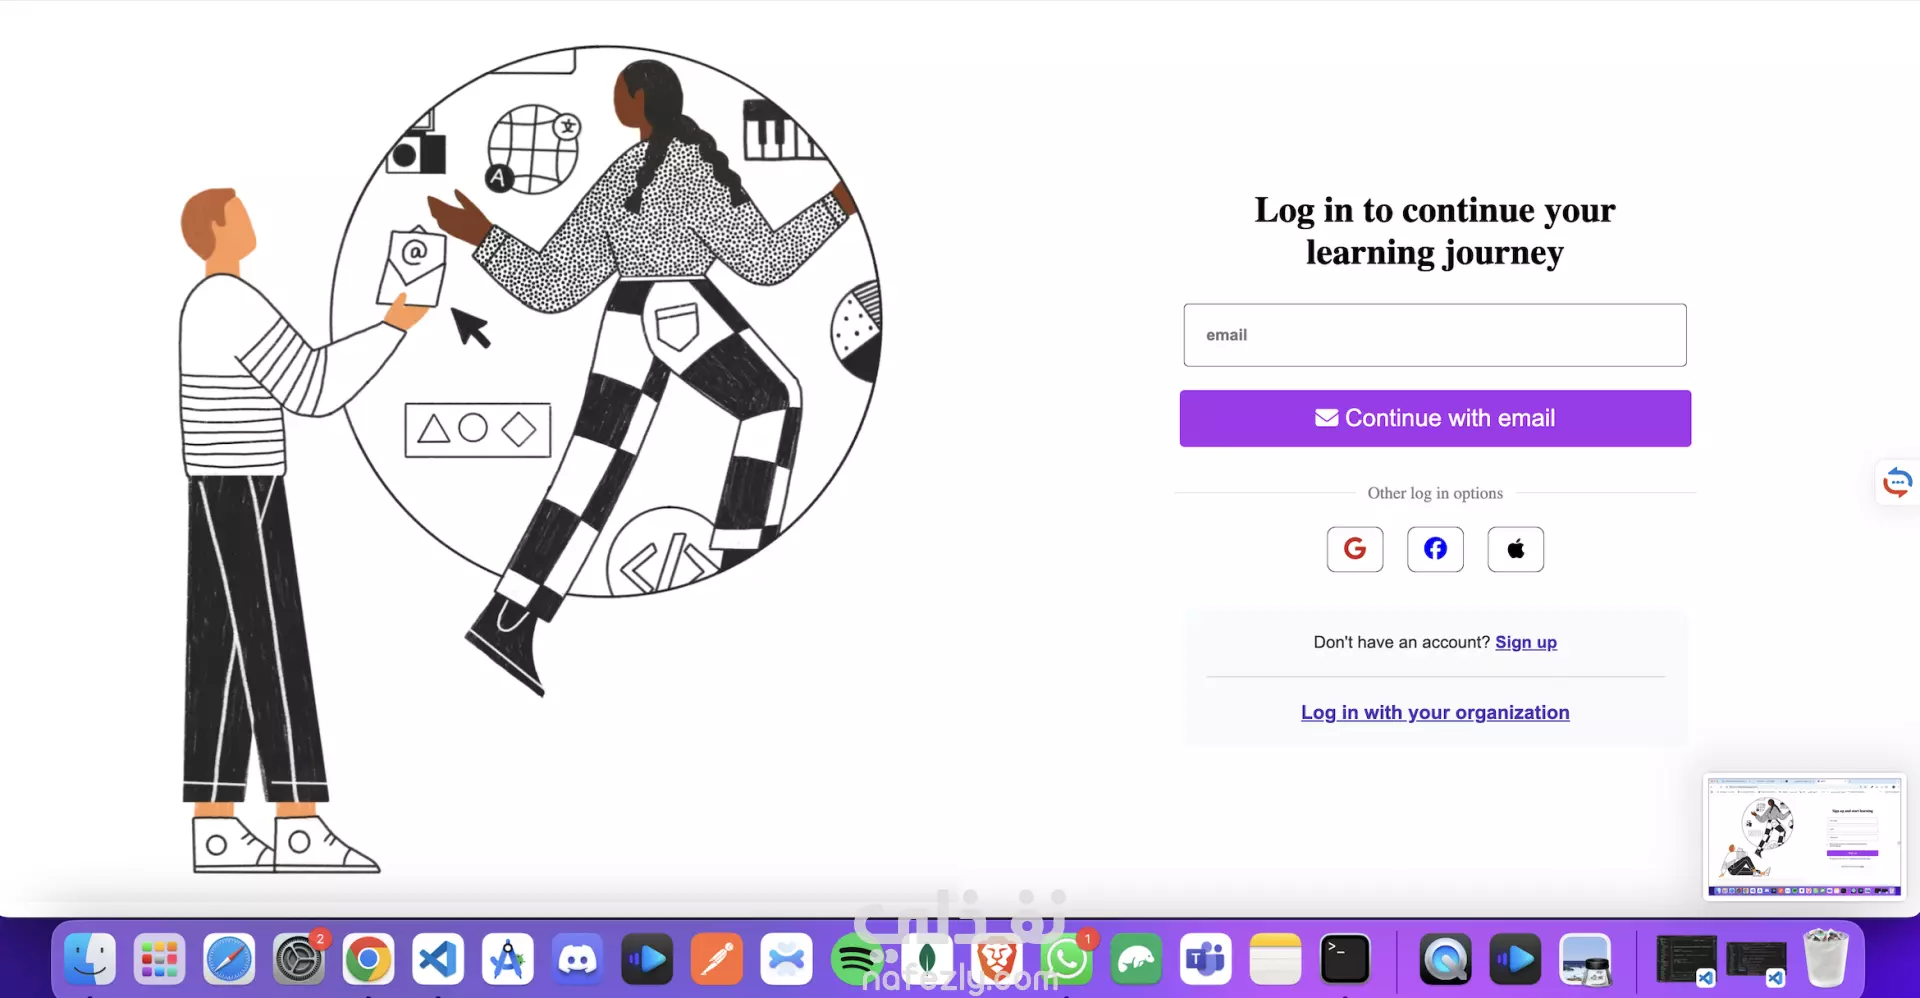Open System Settings gear in dock

299,959
